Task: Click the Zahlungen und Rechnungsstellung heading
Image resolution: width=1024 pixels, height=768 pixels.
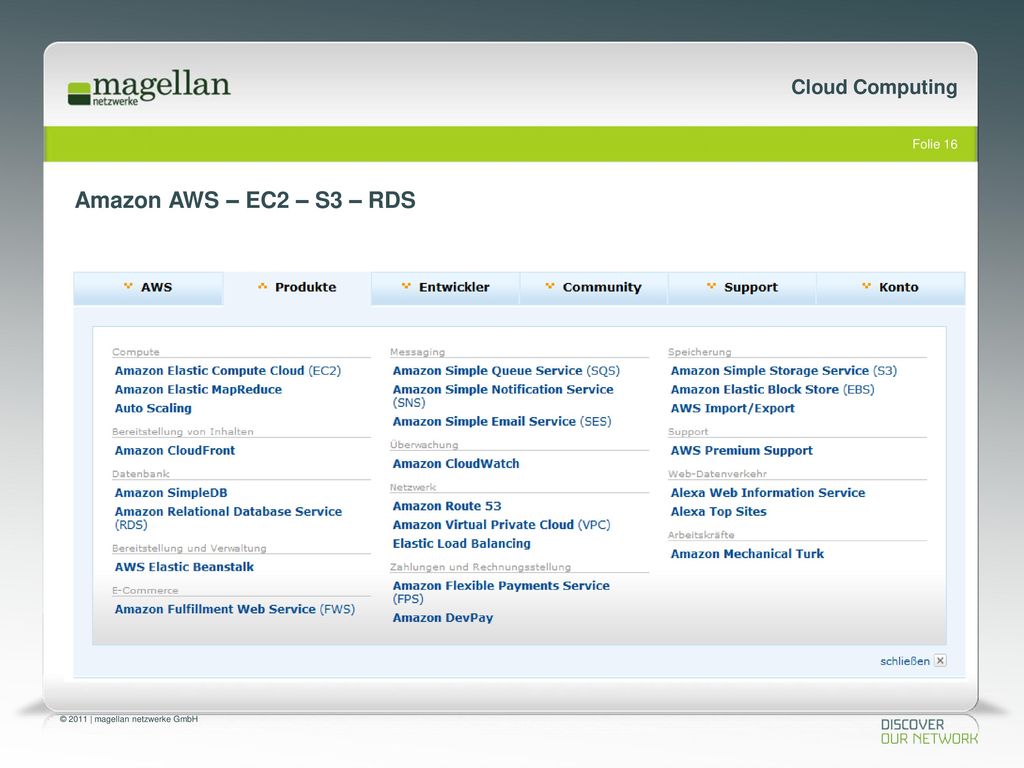Action: coord(480,567)
